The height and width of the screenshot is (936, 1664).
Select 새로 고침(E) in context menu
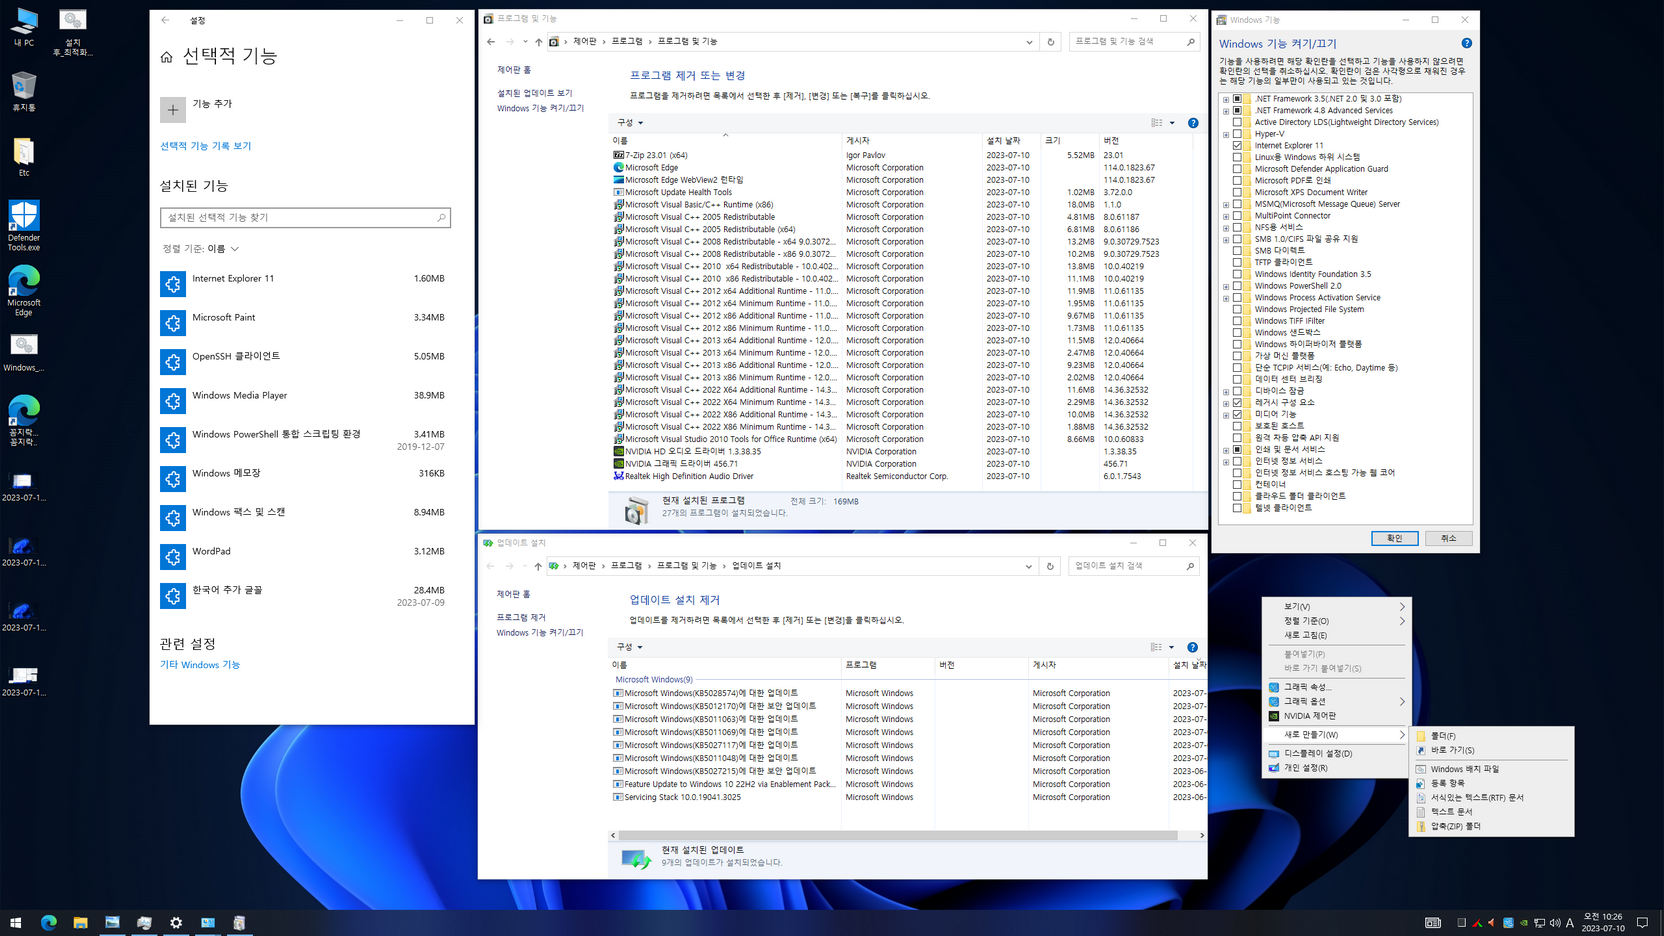1337,635
